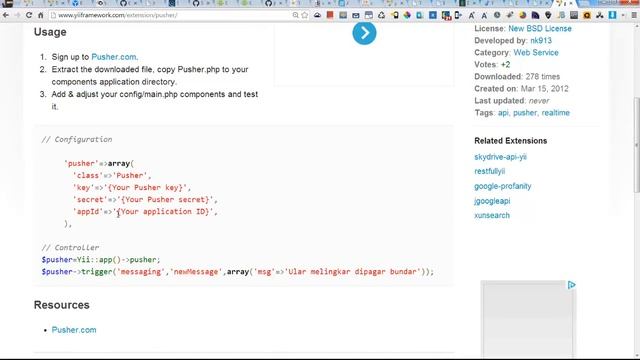The height and width of the screenshot is (360, 640).
Task: Click the blue circle next arrow button
Action: point(364,33)
